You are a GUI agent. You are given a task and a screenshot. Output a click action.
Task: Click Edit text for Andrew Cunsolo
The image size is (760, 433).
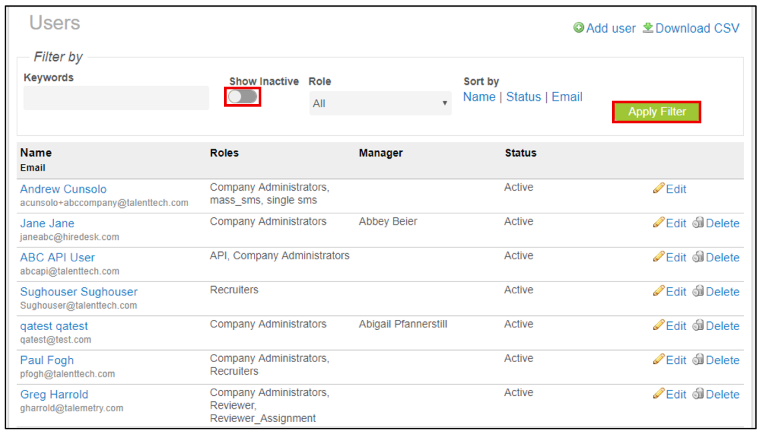click(x=676, y=189)
